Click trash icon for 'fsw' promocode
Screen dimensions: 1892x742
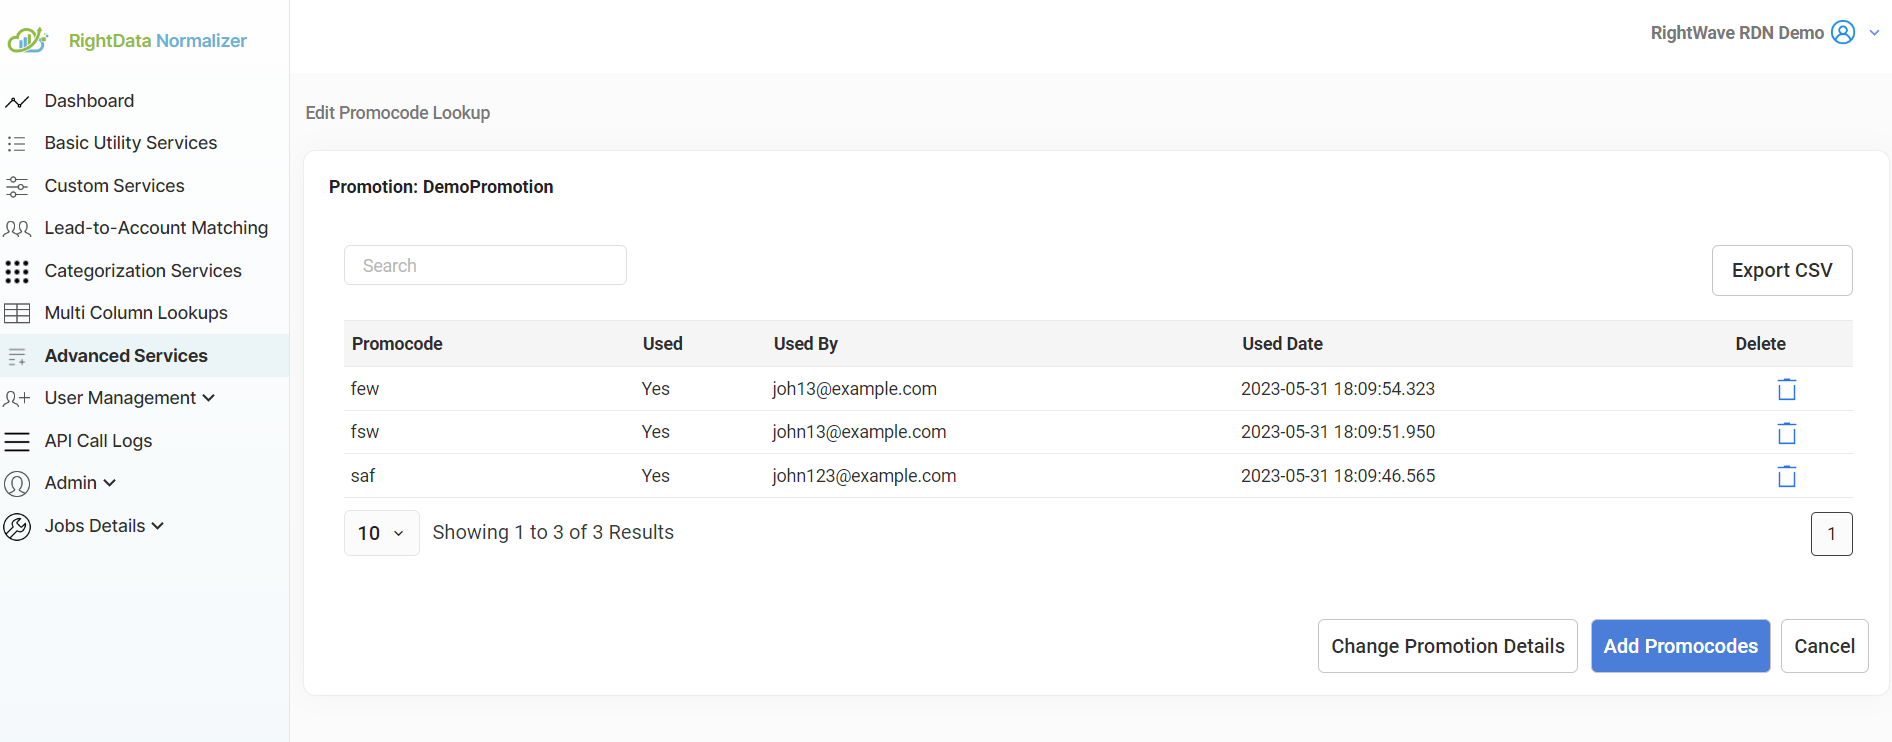pos(1786,433)
